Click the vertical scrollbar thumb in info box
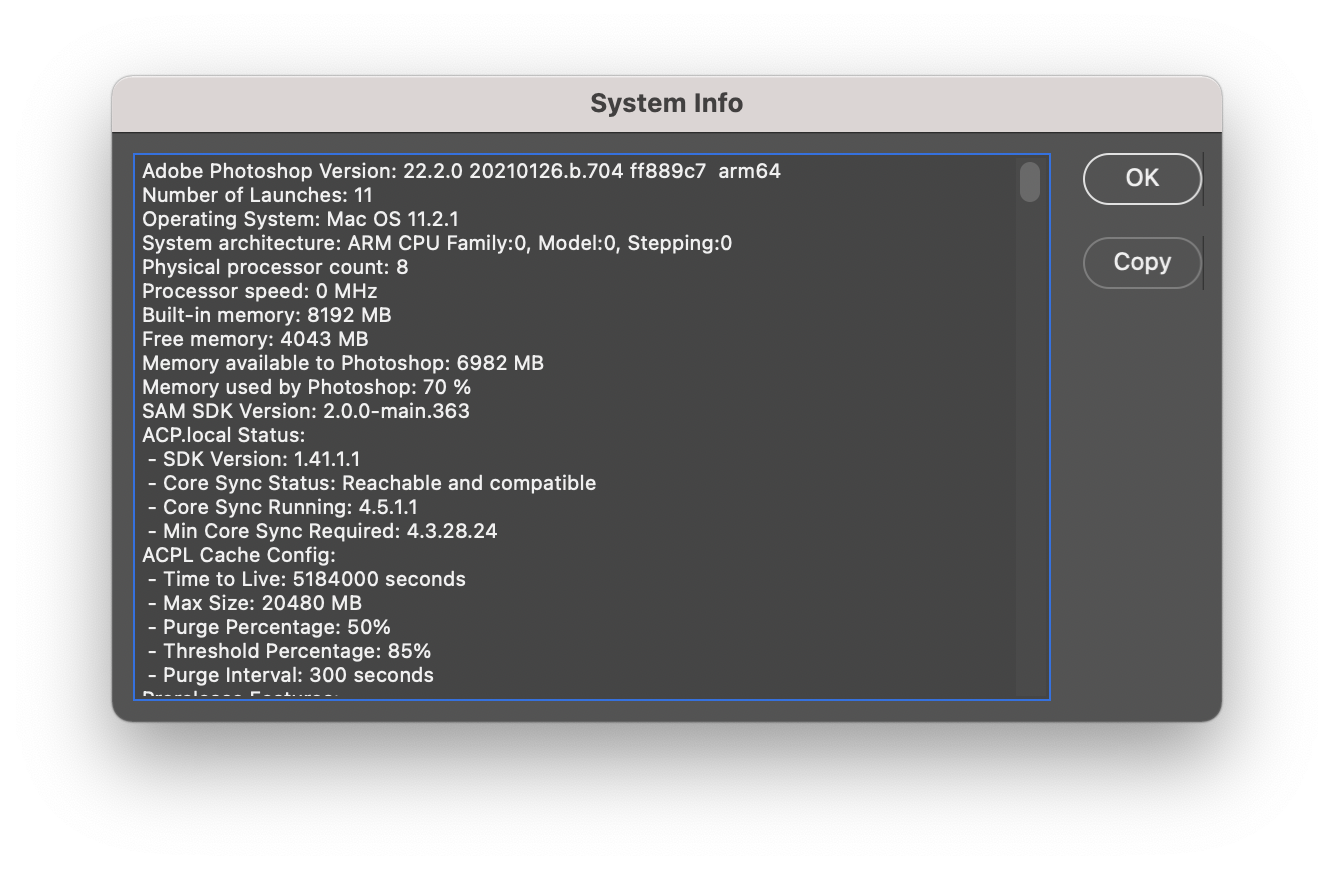The width and height of the screenshot is (1334, 870). (x=1029, y=182)
